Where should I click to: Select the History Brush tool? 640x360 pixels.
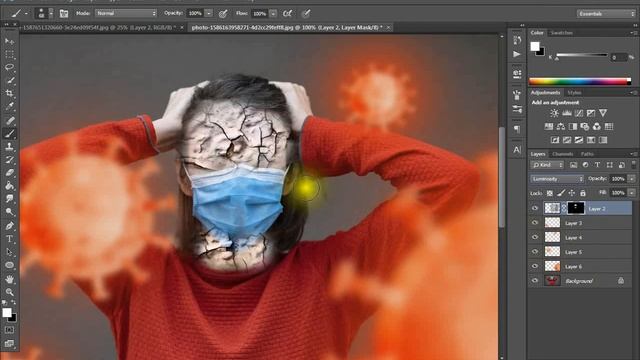tap(9, 160)
